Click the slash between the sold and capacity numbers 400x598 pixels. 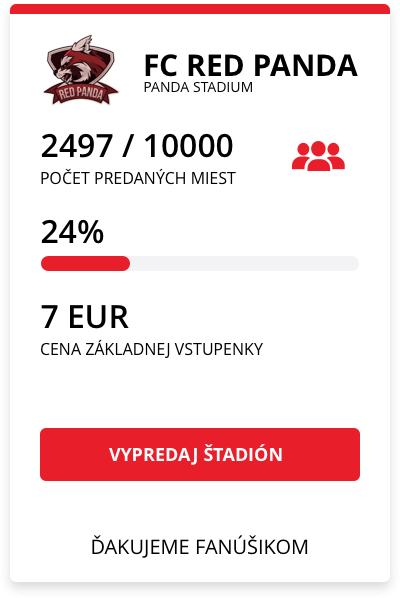[129, 146]
